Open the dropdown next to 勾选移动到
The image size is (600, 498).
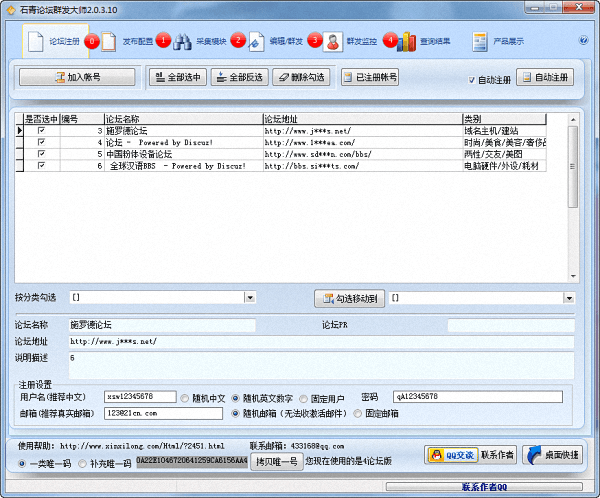click(570, 298)
